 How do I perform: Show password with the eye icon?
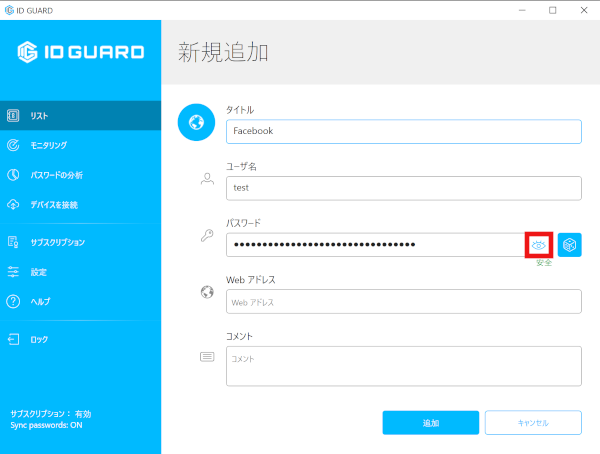coord(538,245)
